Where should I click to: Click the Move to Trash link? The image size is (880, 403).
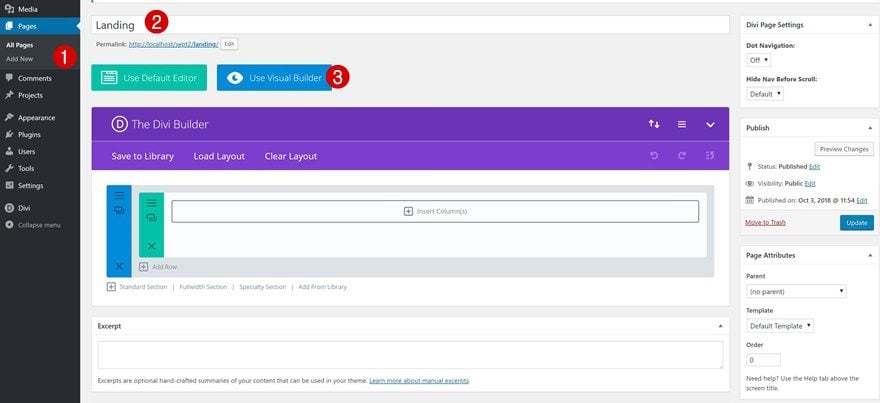click(766, 223)
